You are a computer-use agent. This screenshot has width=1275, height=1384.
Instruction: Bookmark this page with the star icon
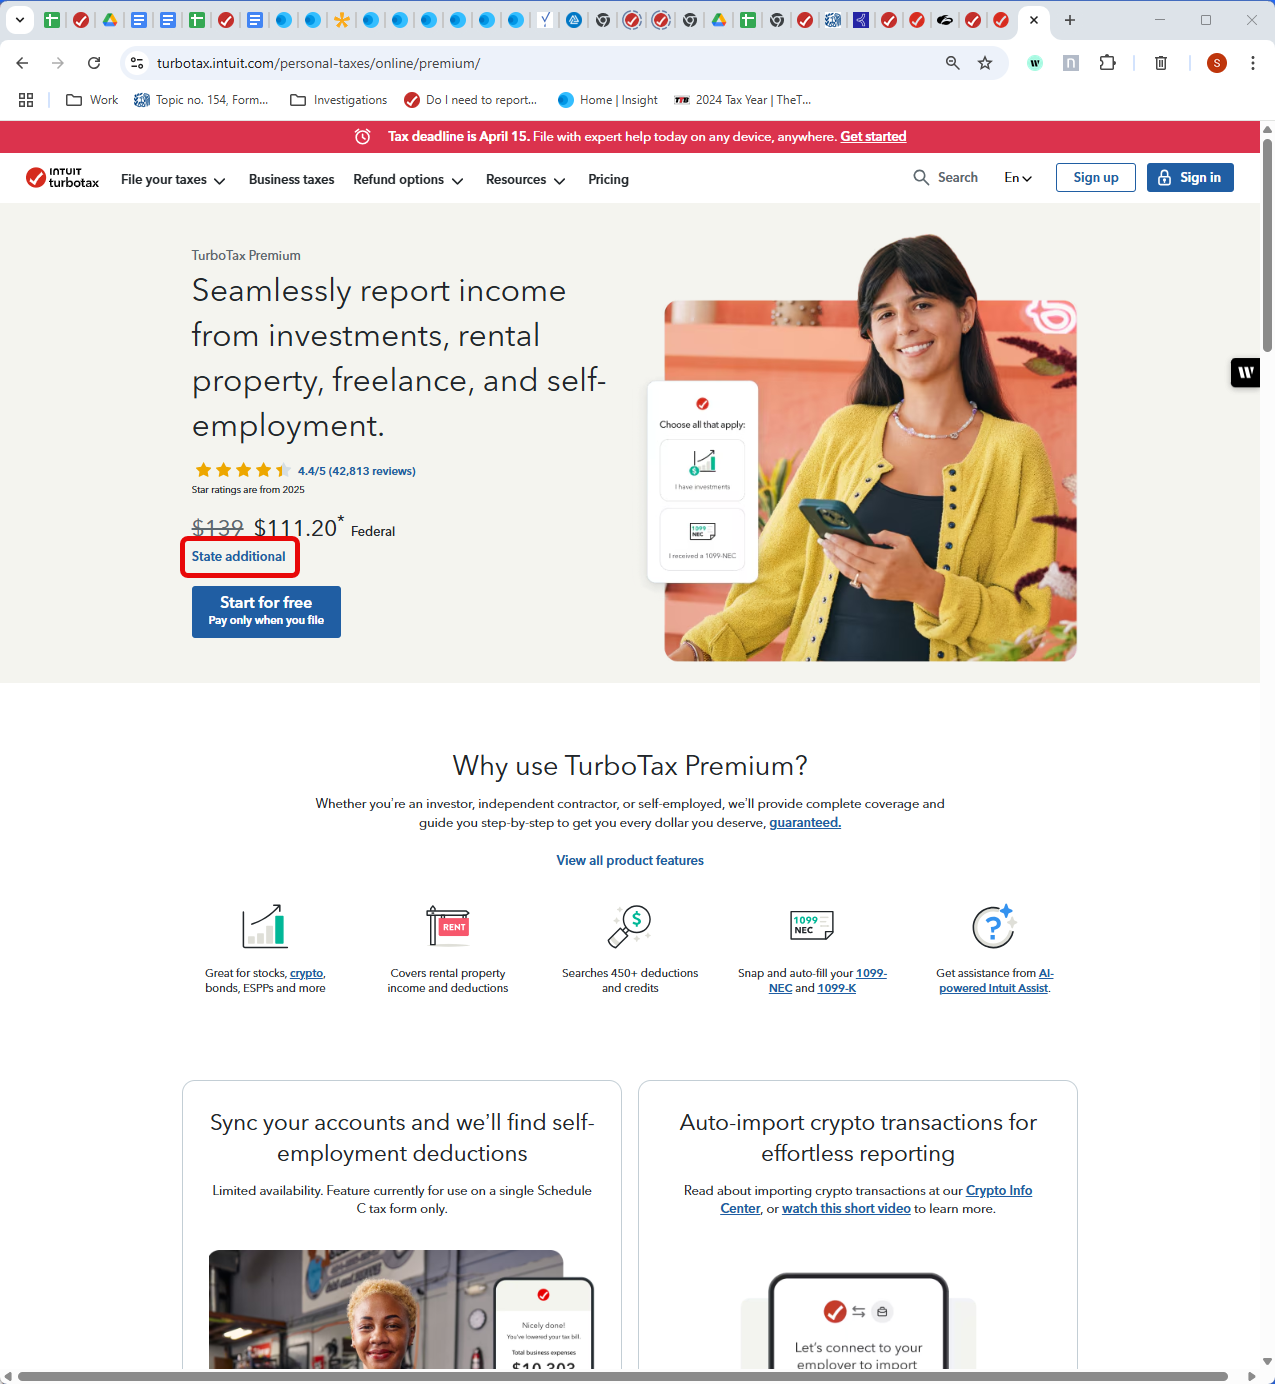[x=985, y=63]
